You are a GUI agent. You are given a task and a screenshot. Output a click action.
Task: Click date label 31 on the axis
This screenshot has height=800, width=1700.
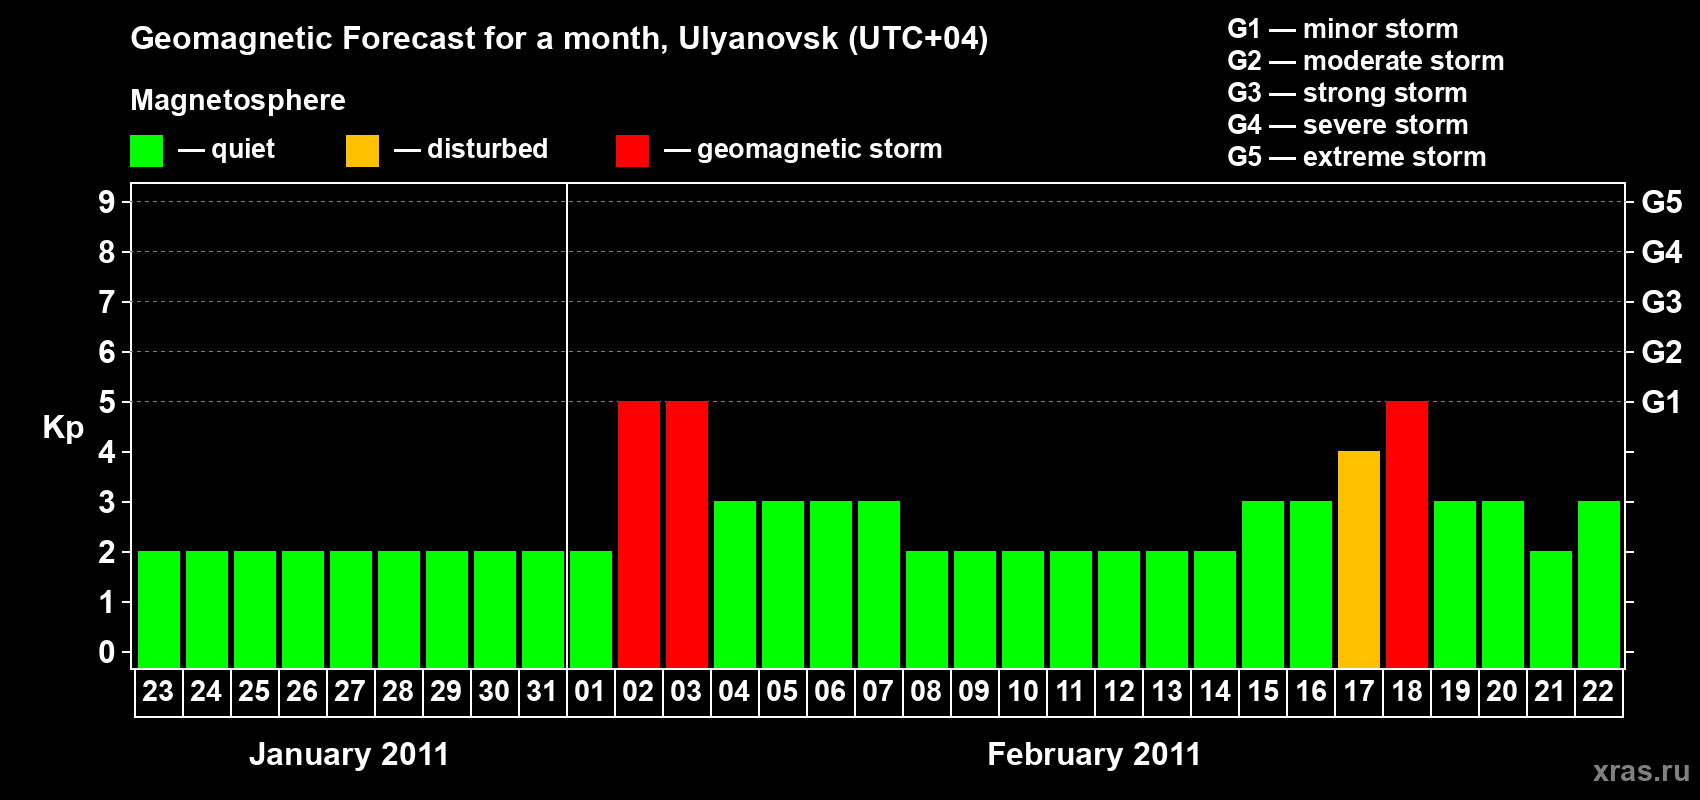[x=542, y=691]
